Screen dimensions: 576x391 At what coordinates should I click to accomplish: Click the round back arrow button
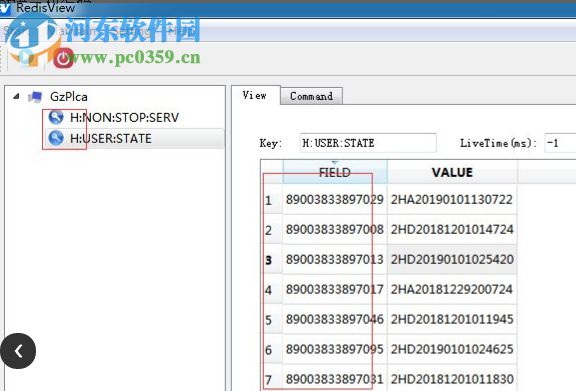pos(18,351)
